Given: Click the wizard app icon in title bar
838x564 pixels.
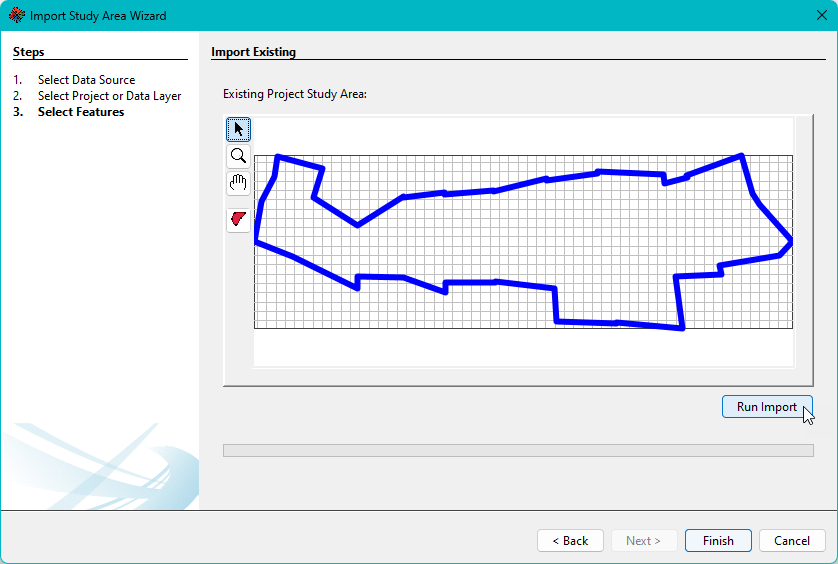Looking at the screenshot, I should [16, 16].
